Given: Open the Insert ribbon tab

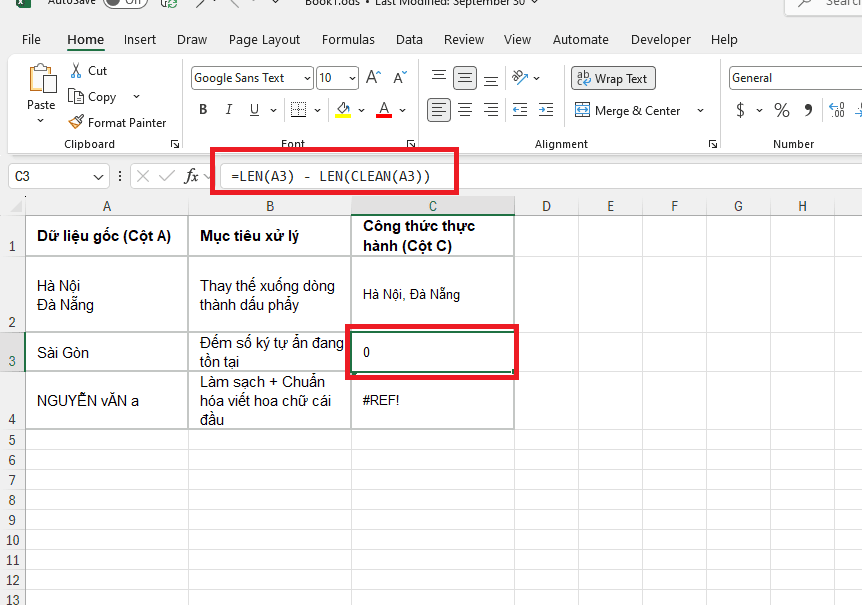Looking at the screenshot, I should [140, 40].
